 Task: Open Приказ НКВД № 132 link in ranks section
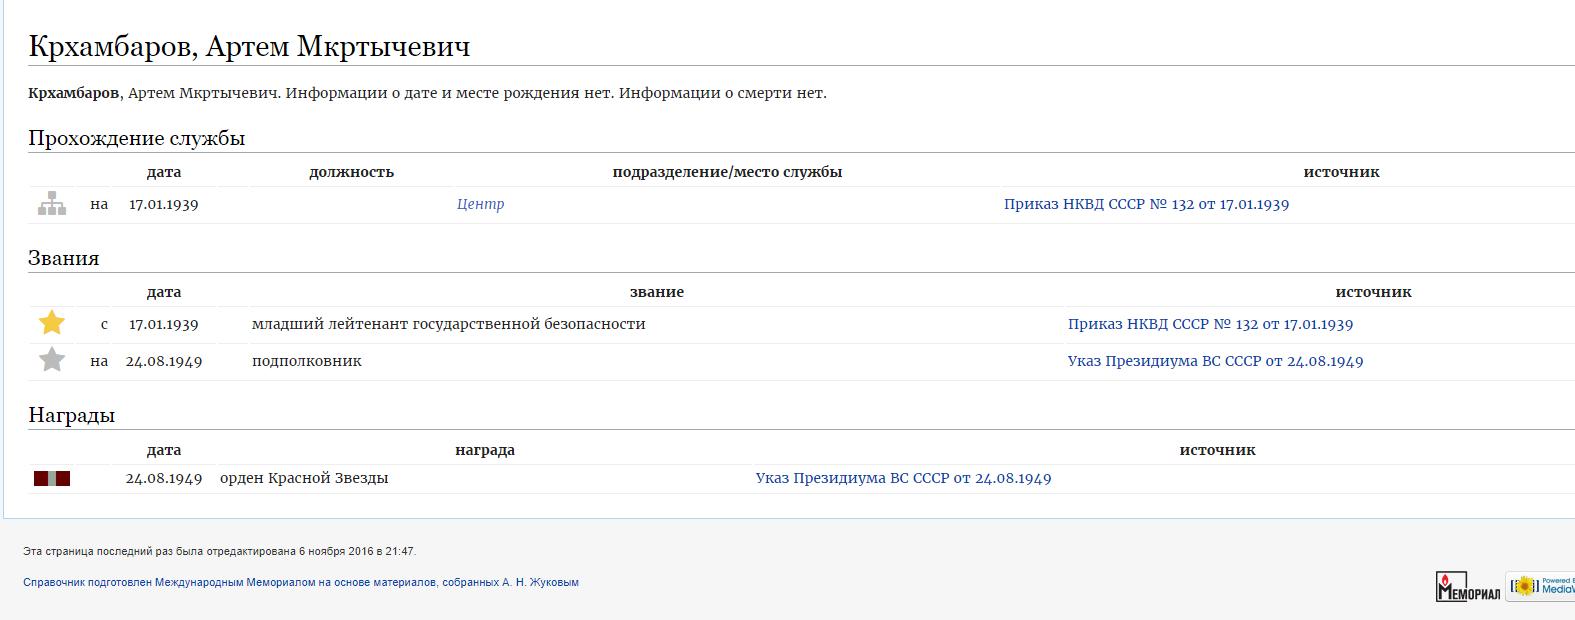point(1210,324)
